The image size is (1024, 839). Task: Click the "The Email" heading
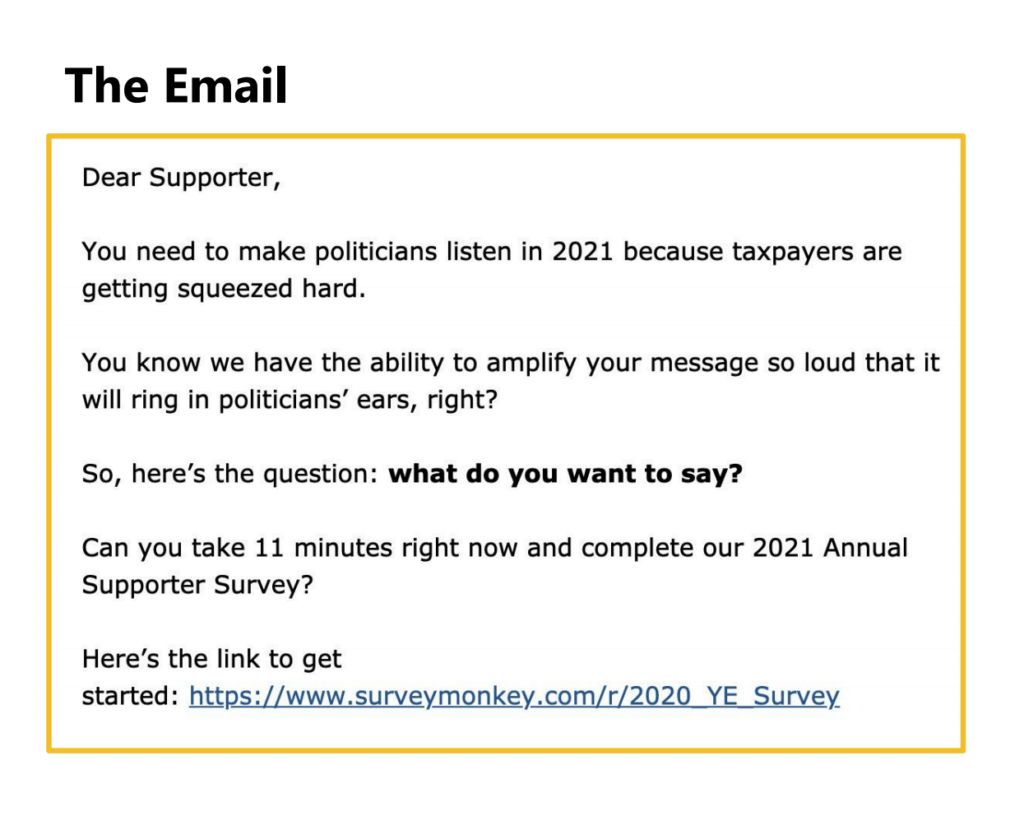point(176,85)
